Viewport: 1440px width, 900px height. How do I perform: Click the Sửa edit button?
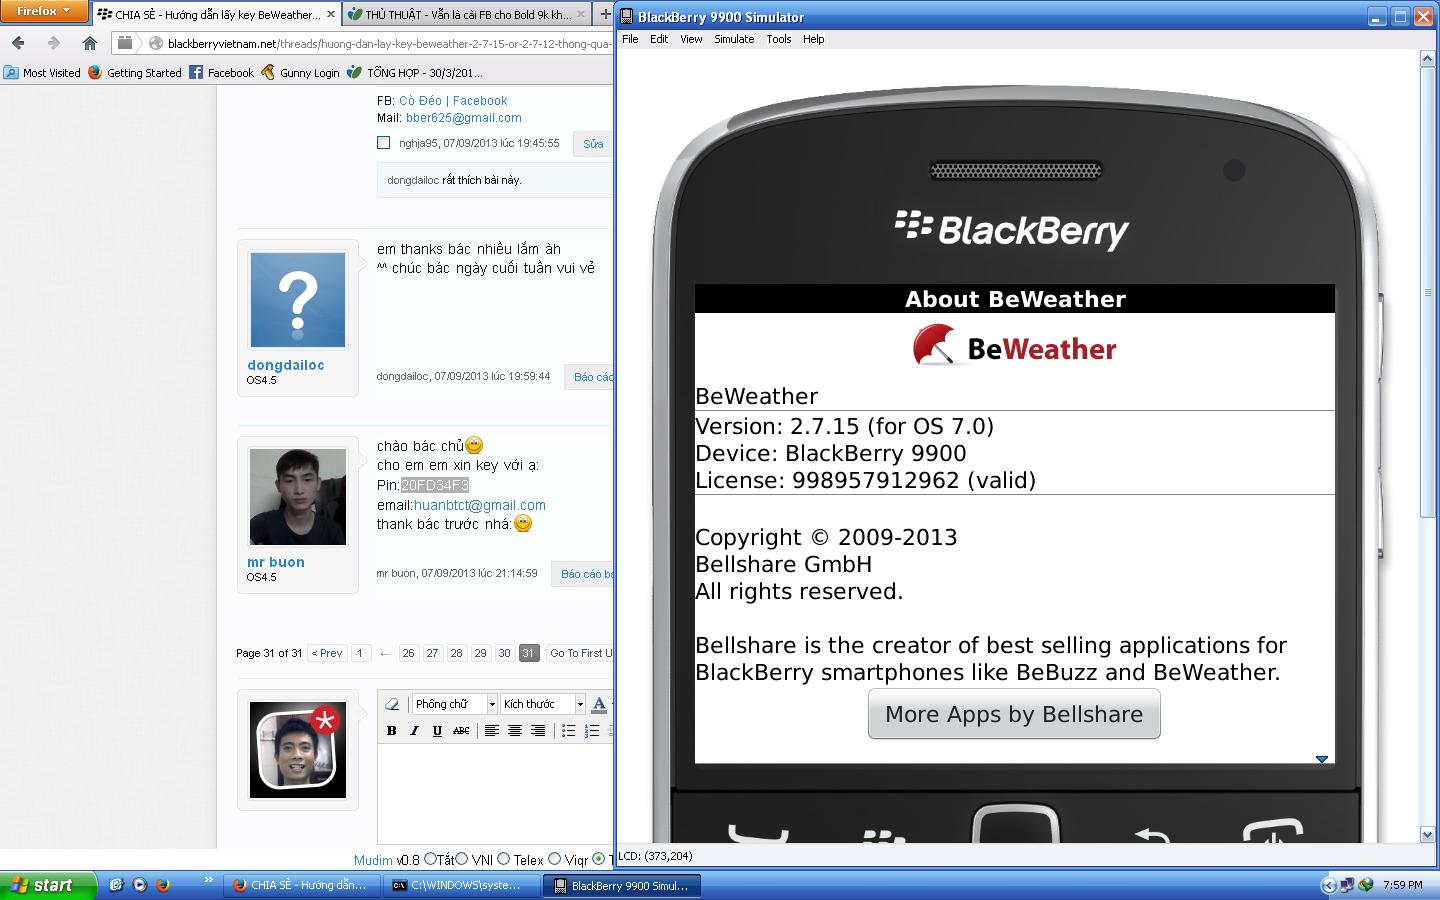593,144
